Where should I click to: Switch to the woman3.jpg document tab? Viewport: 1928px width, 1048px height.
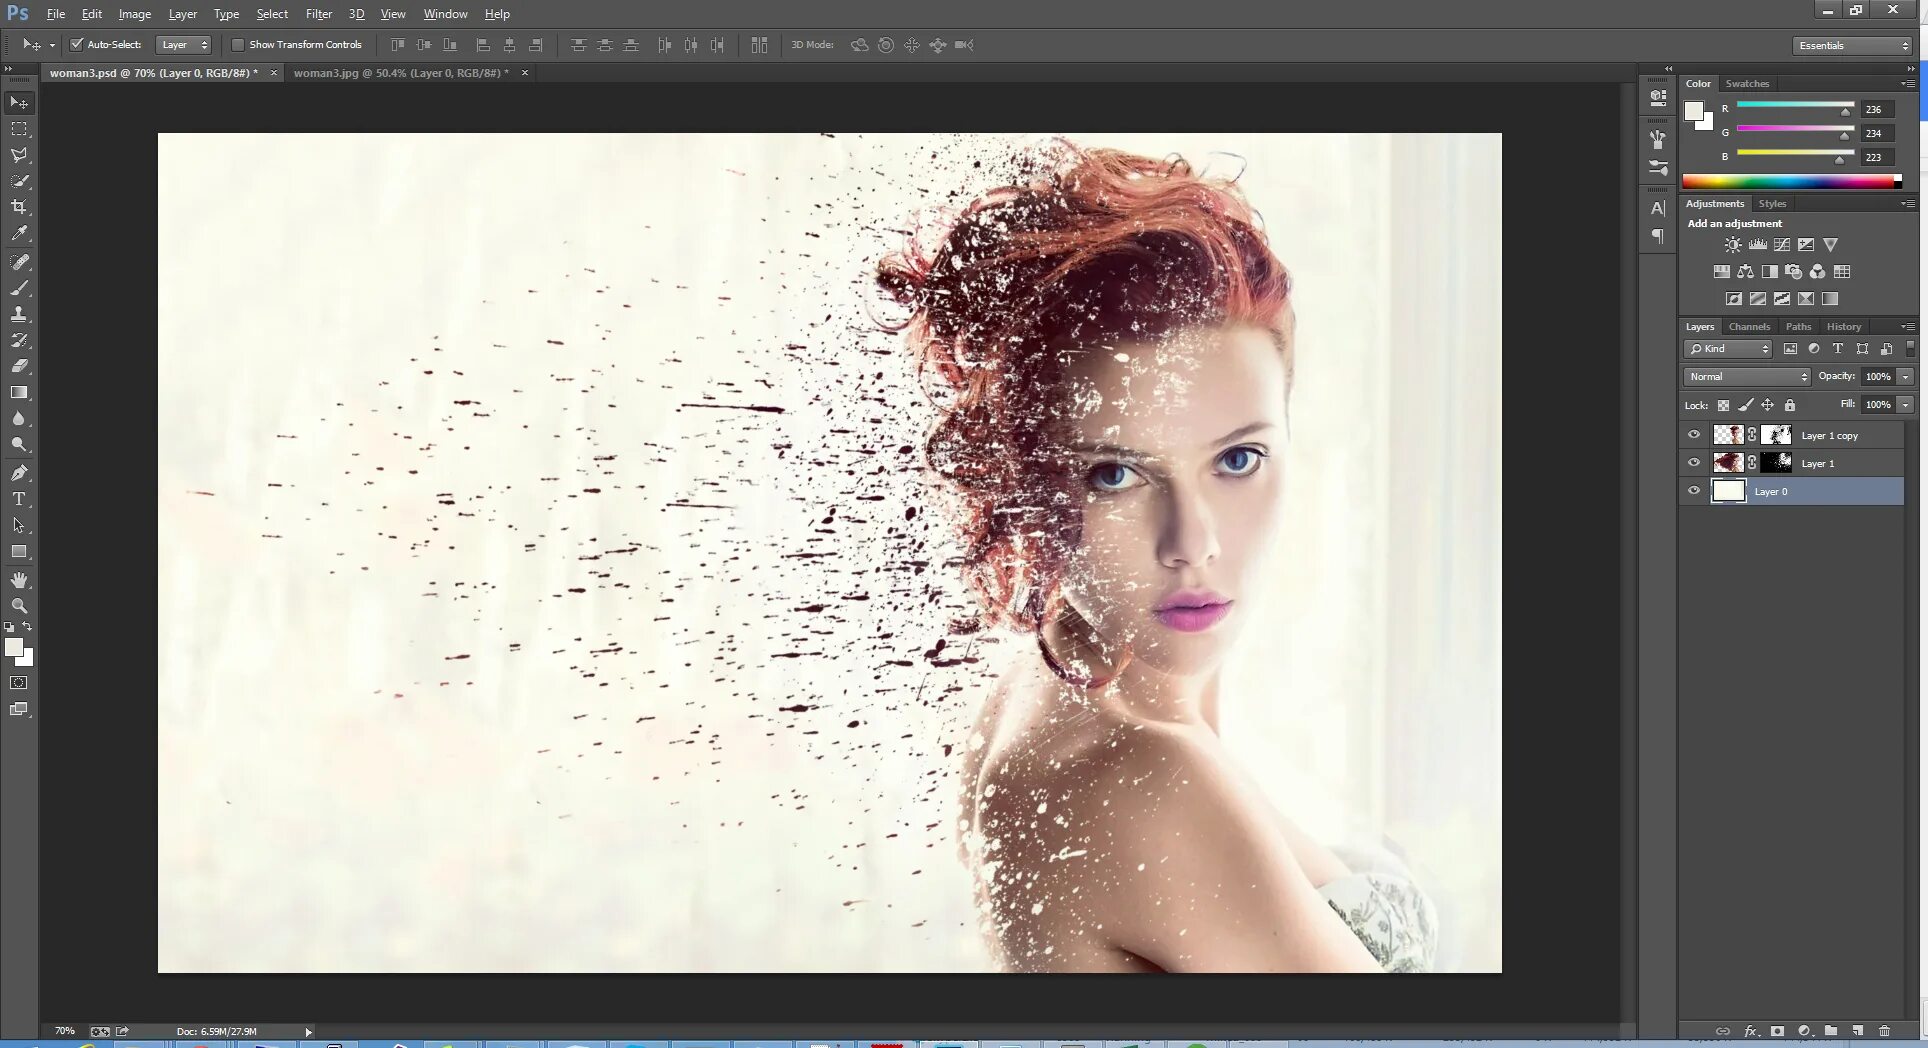(401, 73)
